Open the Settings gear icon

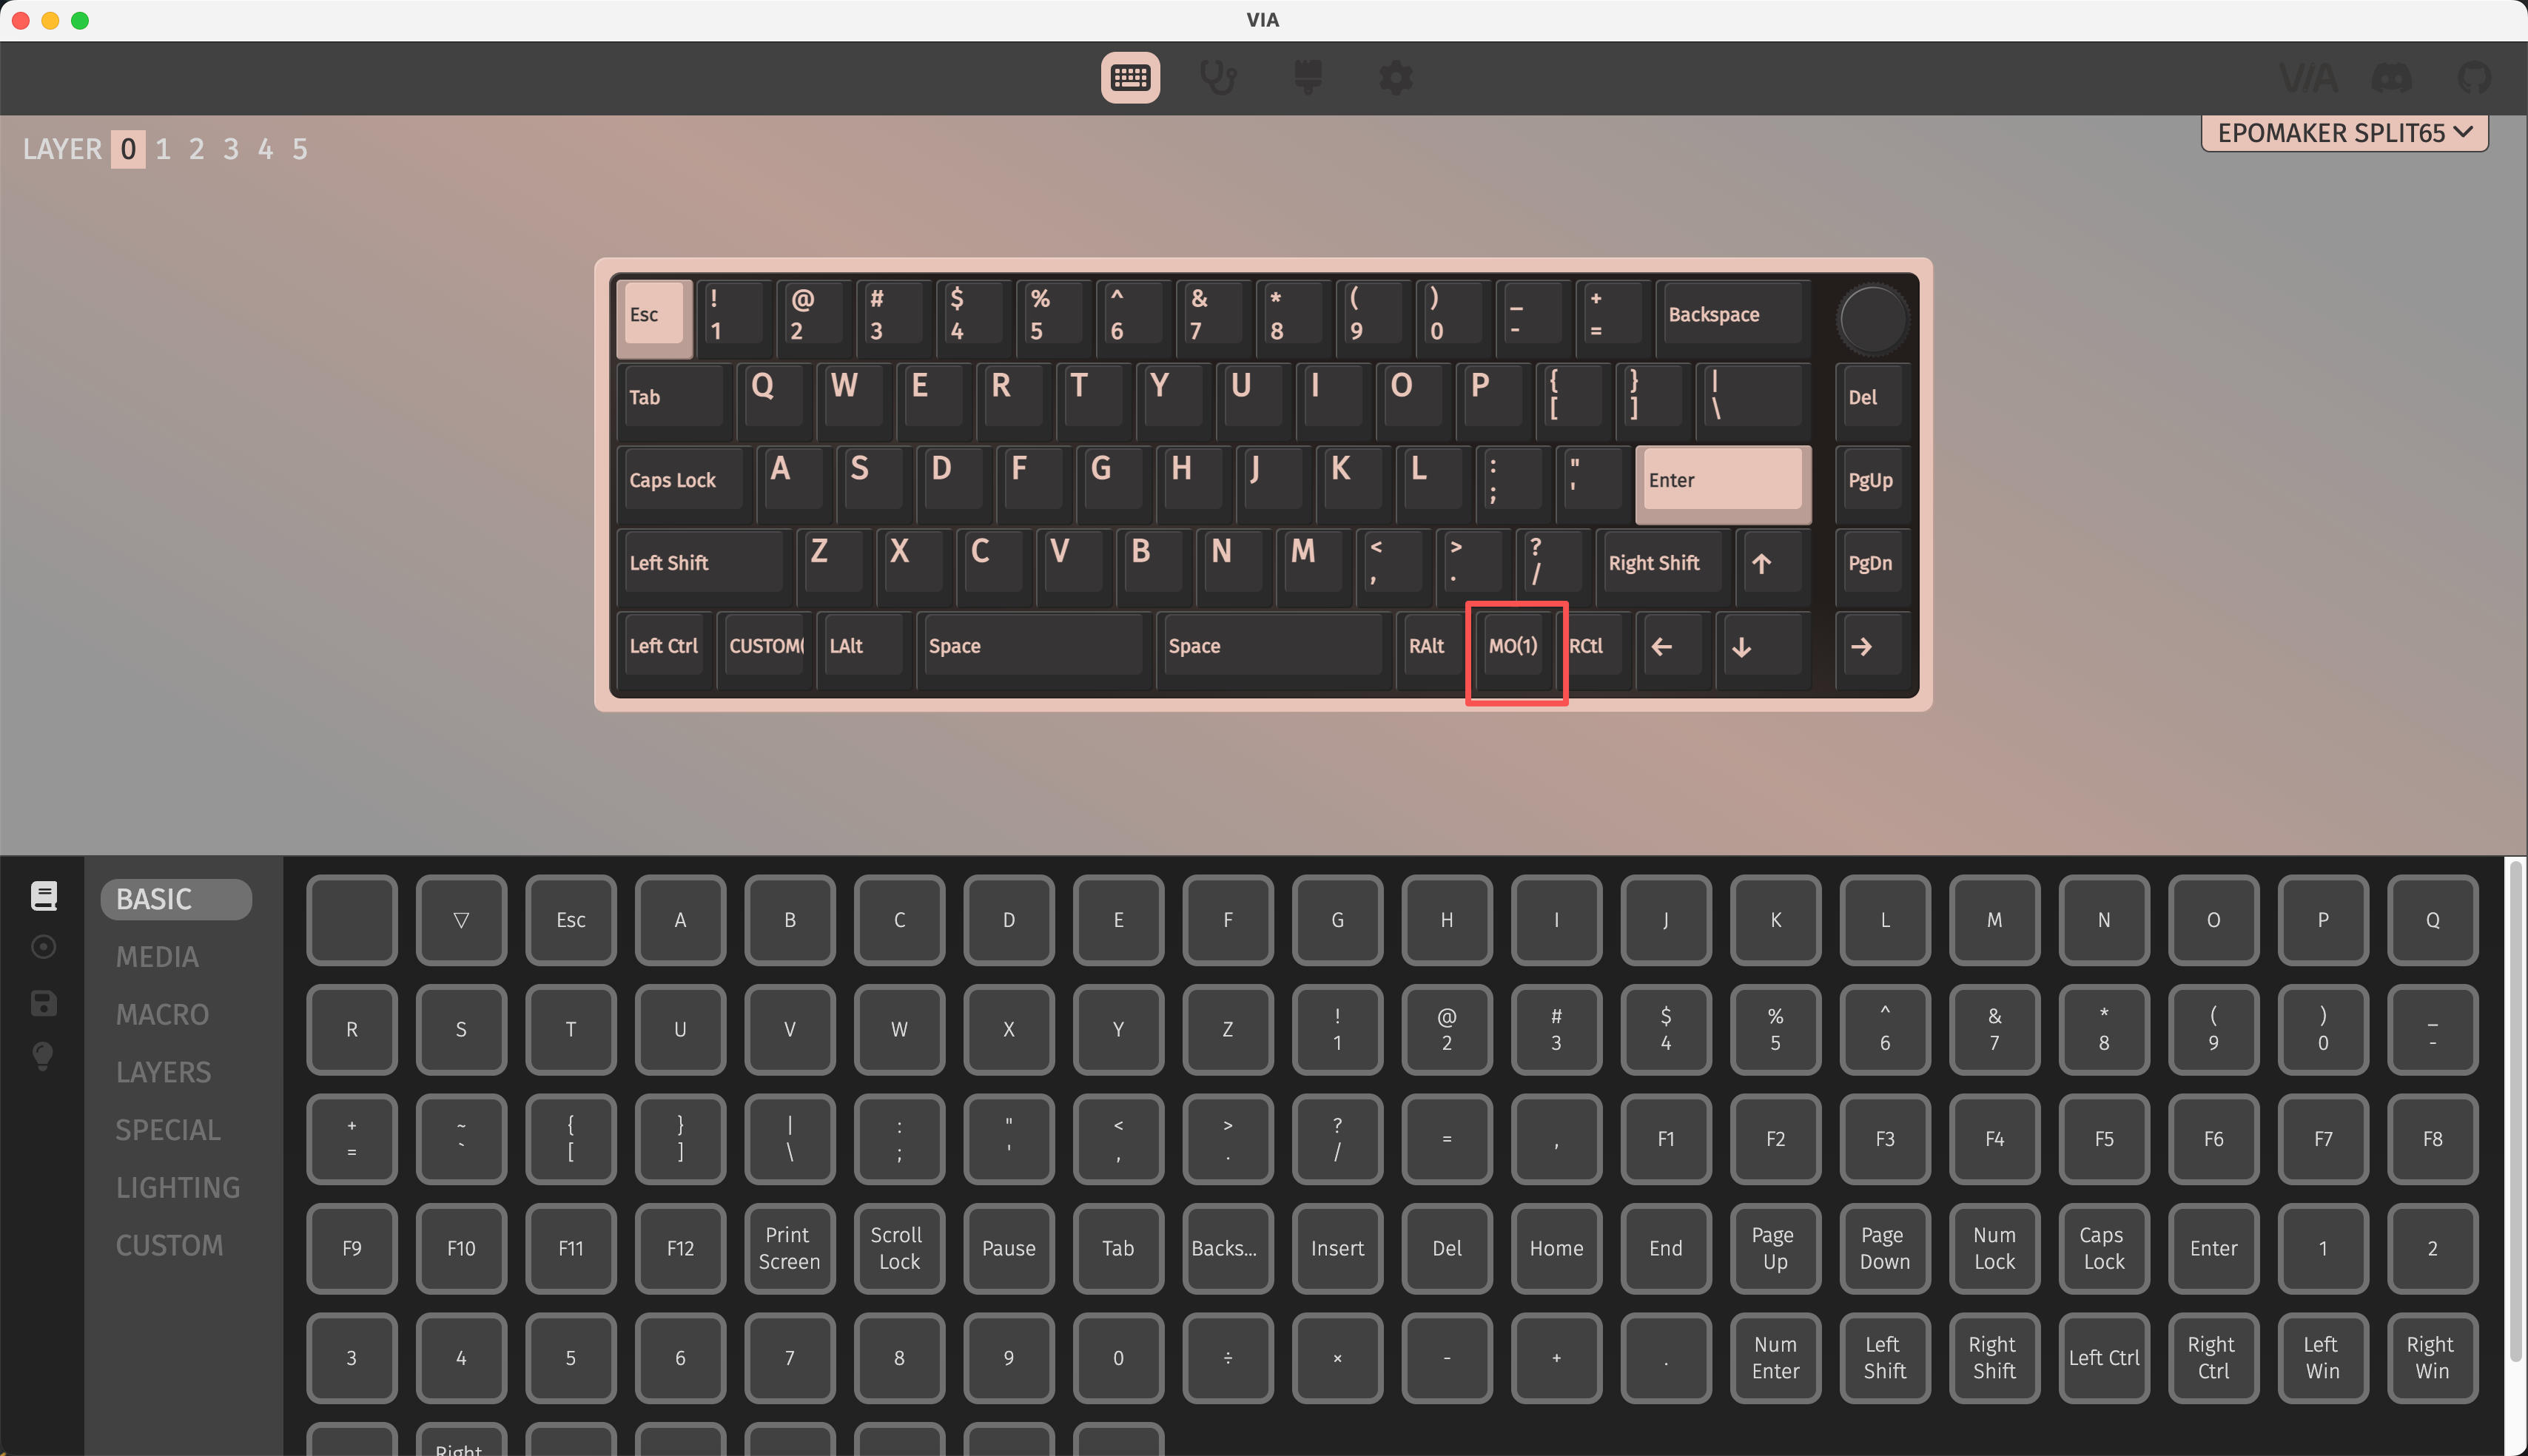click(x=1396, y=77)
